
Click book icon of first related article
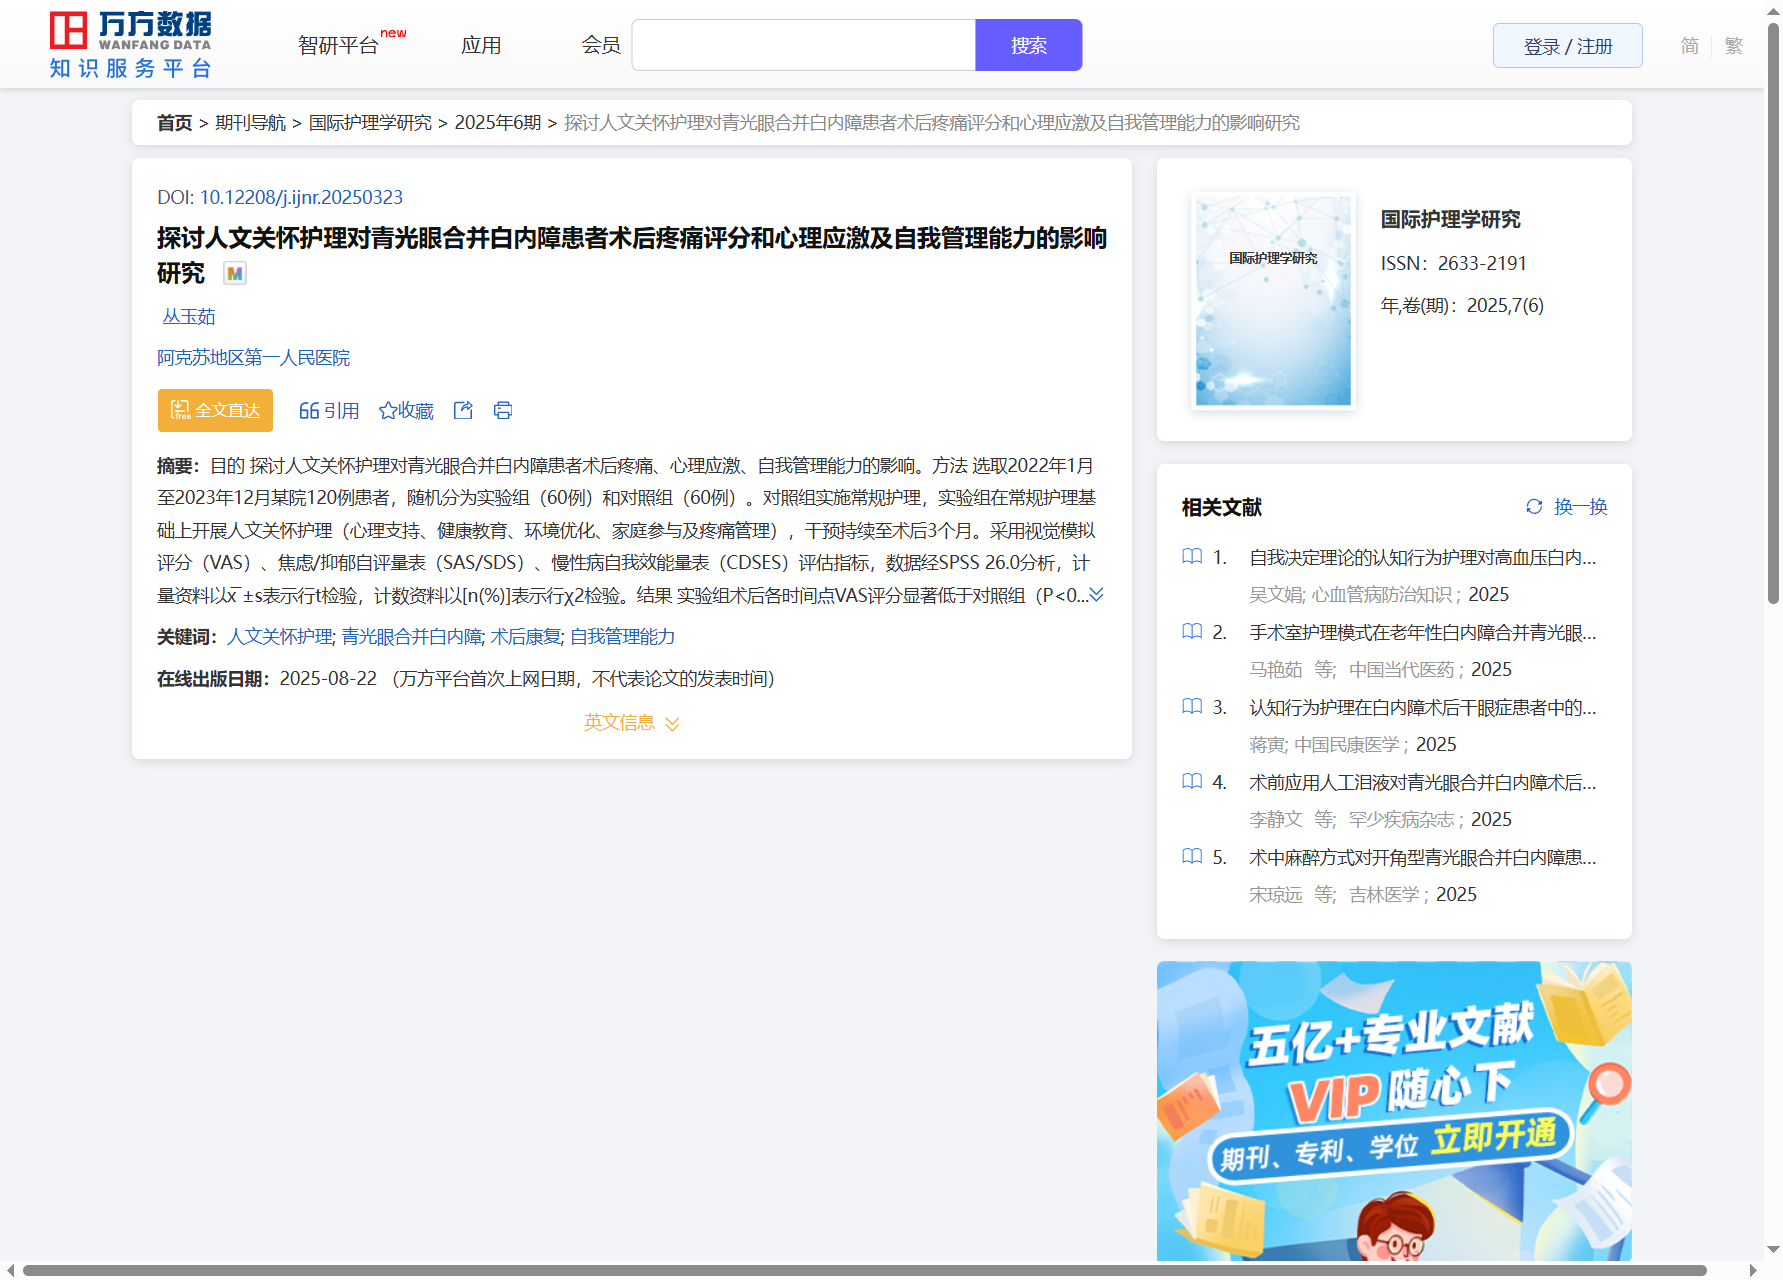pyautogui.click(x=1192, y=557)
